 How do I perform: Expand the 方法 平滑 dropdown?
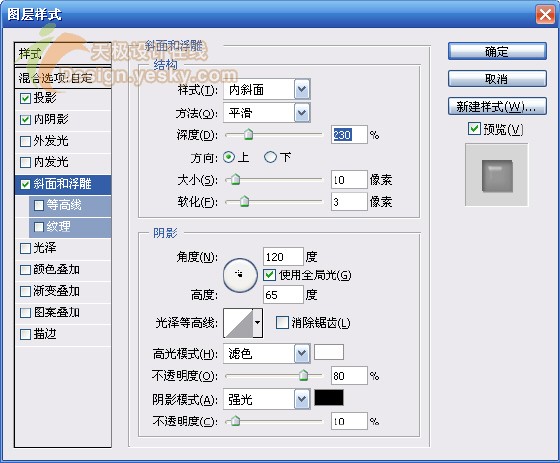click(267, 113)
